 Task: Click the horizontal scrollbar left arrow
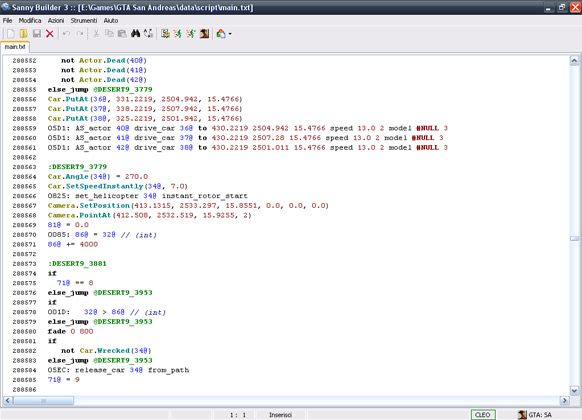8,401
